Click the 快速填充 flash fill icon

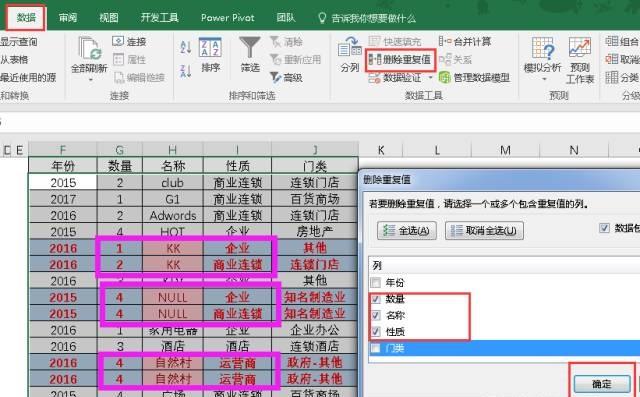pos(374,41)
